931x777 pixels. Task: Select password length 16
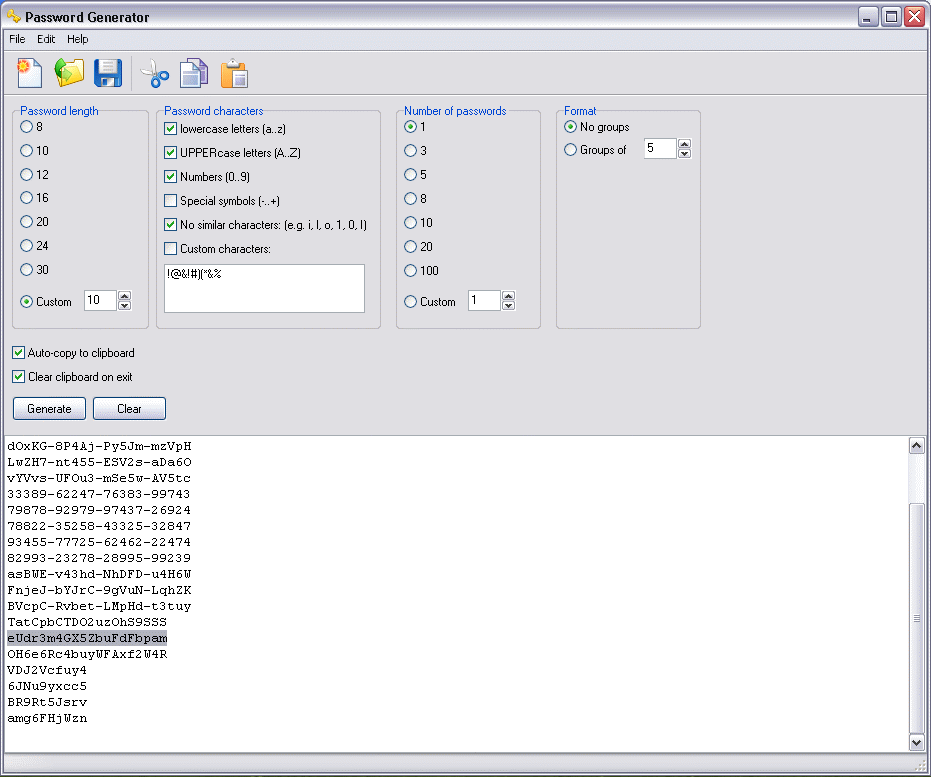coord(26,198)
